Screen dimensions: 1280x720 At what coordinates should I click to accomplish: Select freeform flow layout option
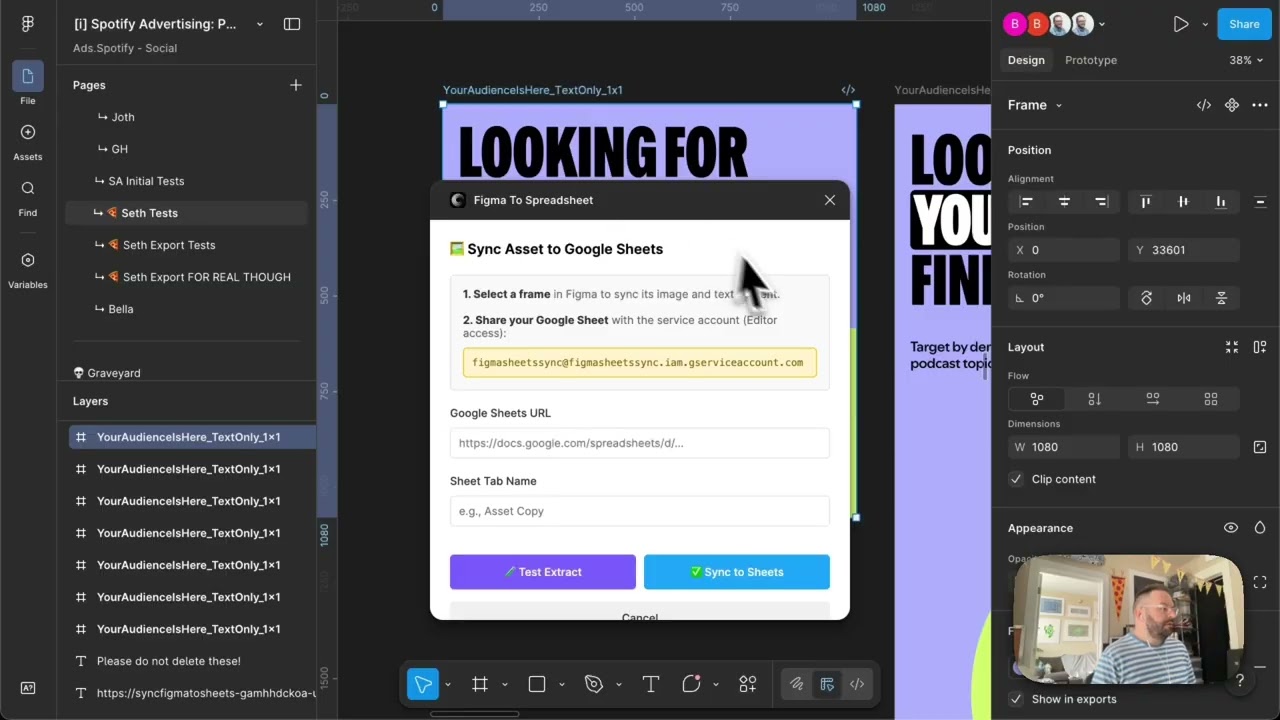click(1037, 399)
